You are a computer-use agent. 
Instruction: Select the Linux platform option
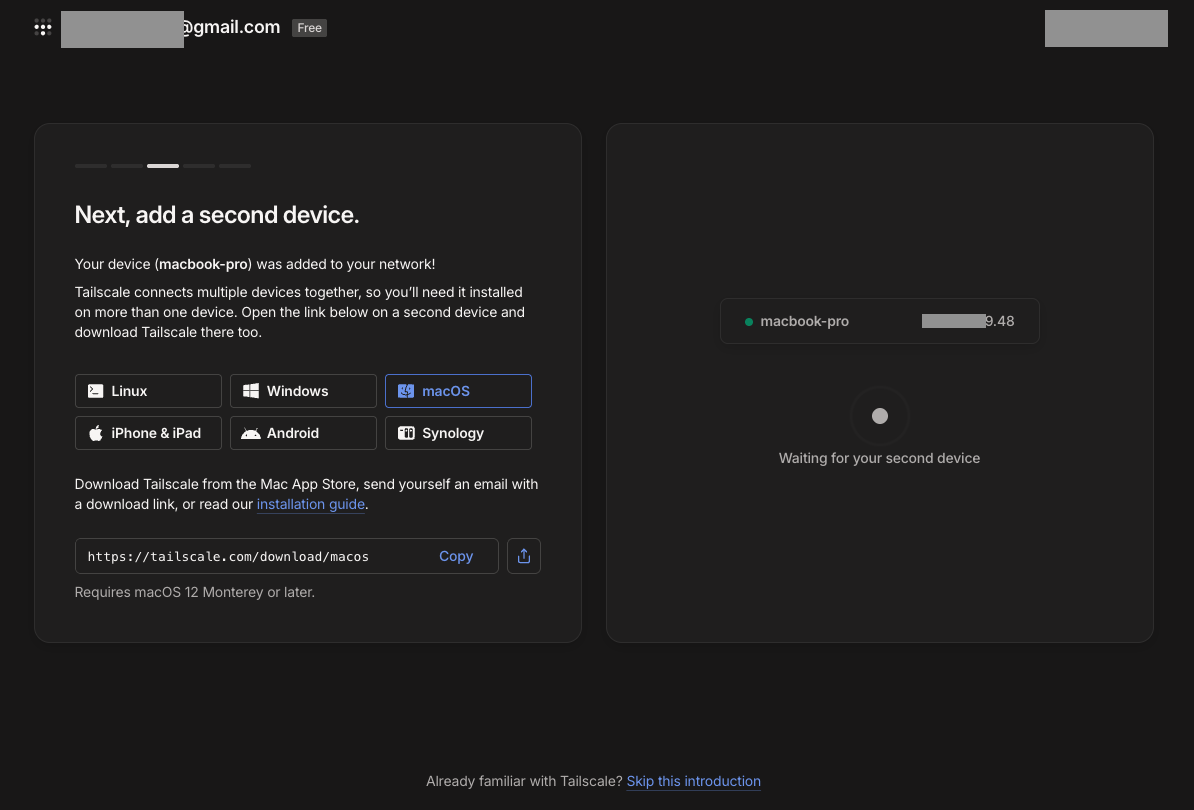[x=148, y=391]
